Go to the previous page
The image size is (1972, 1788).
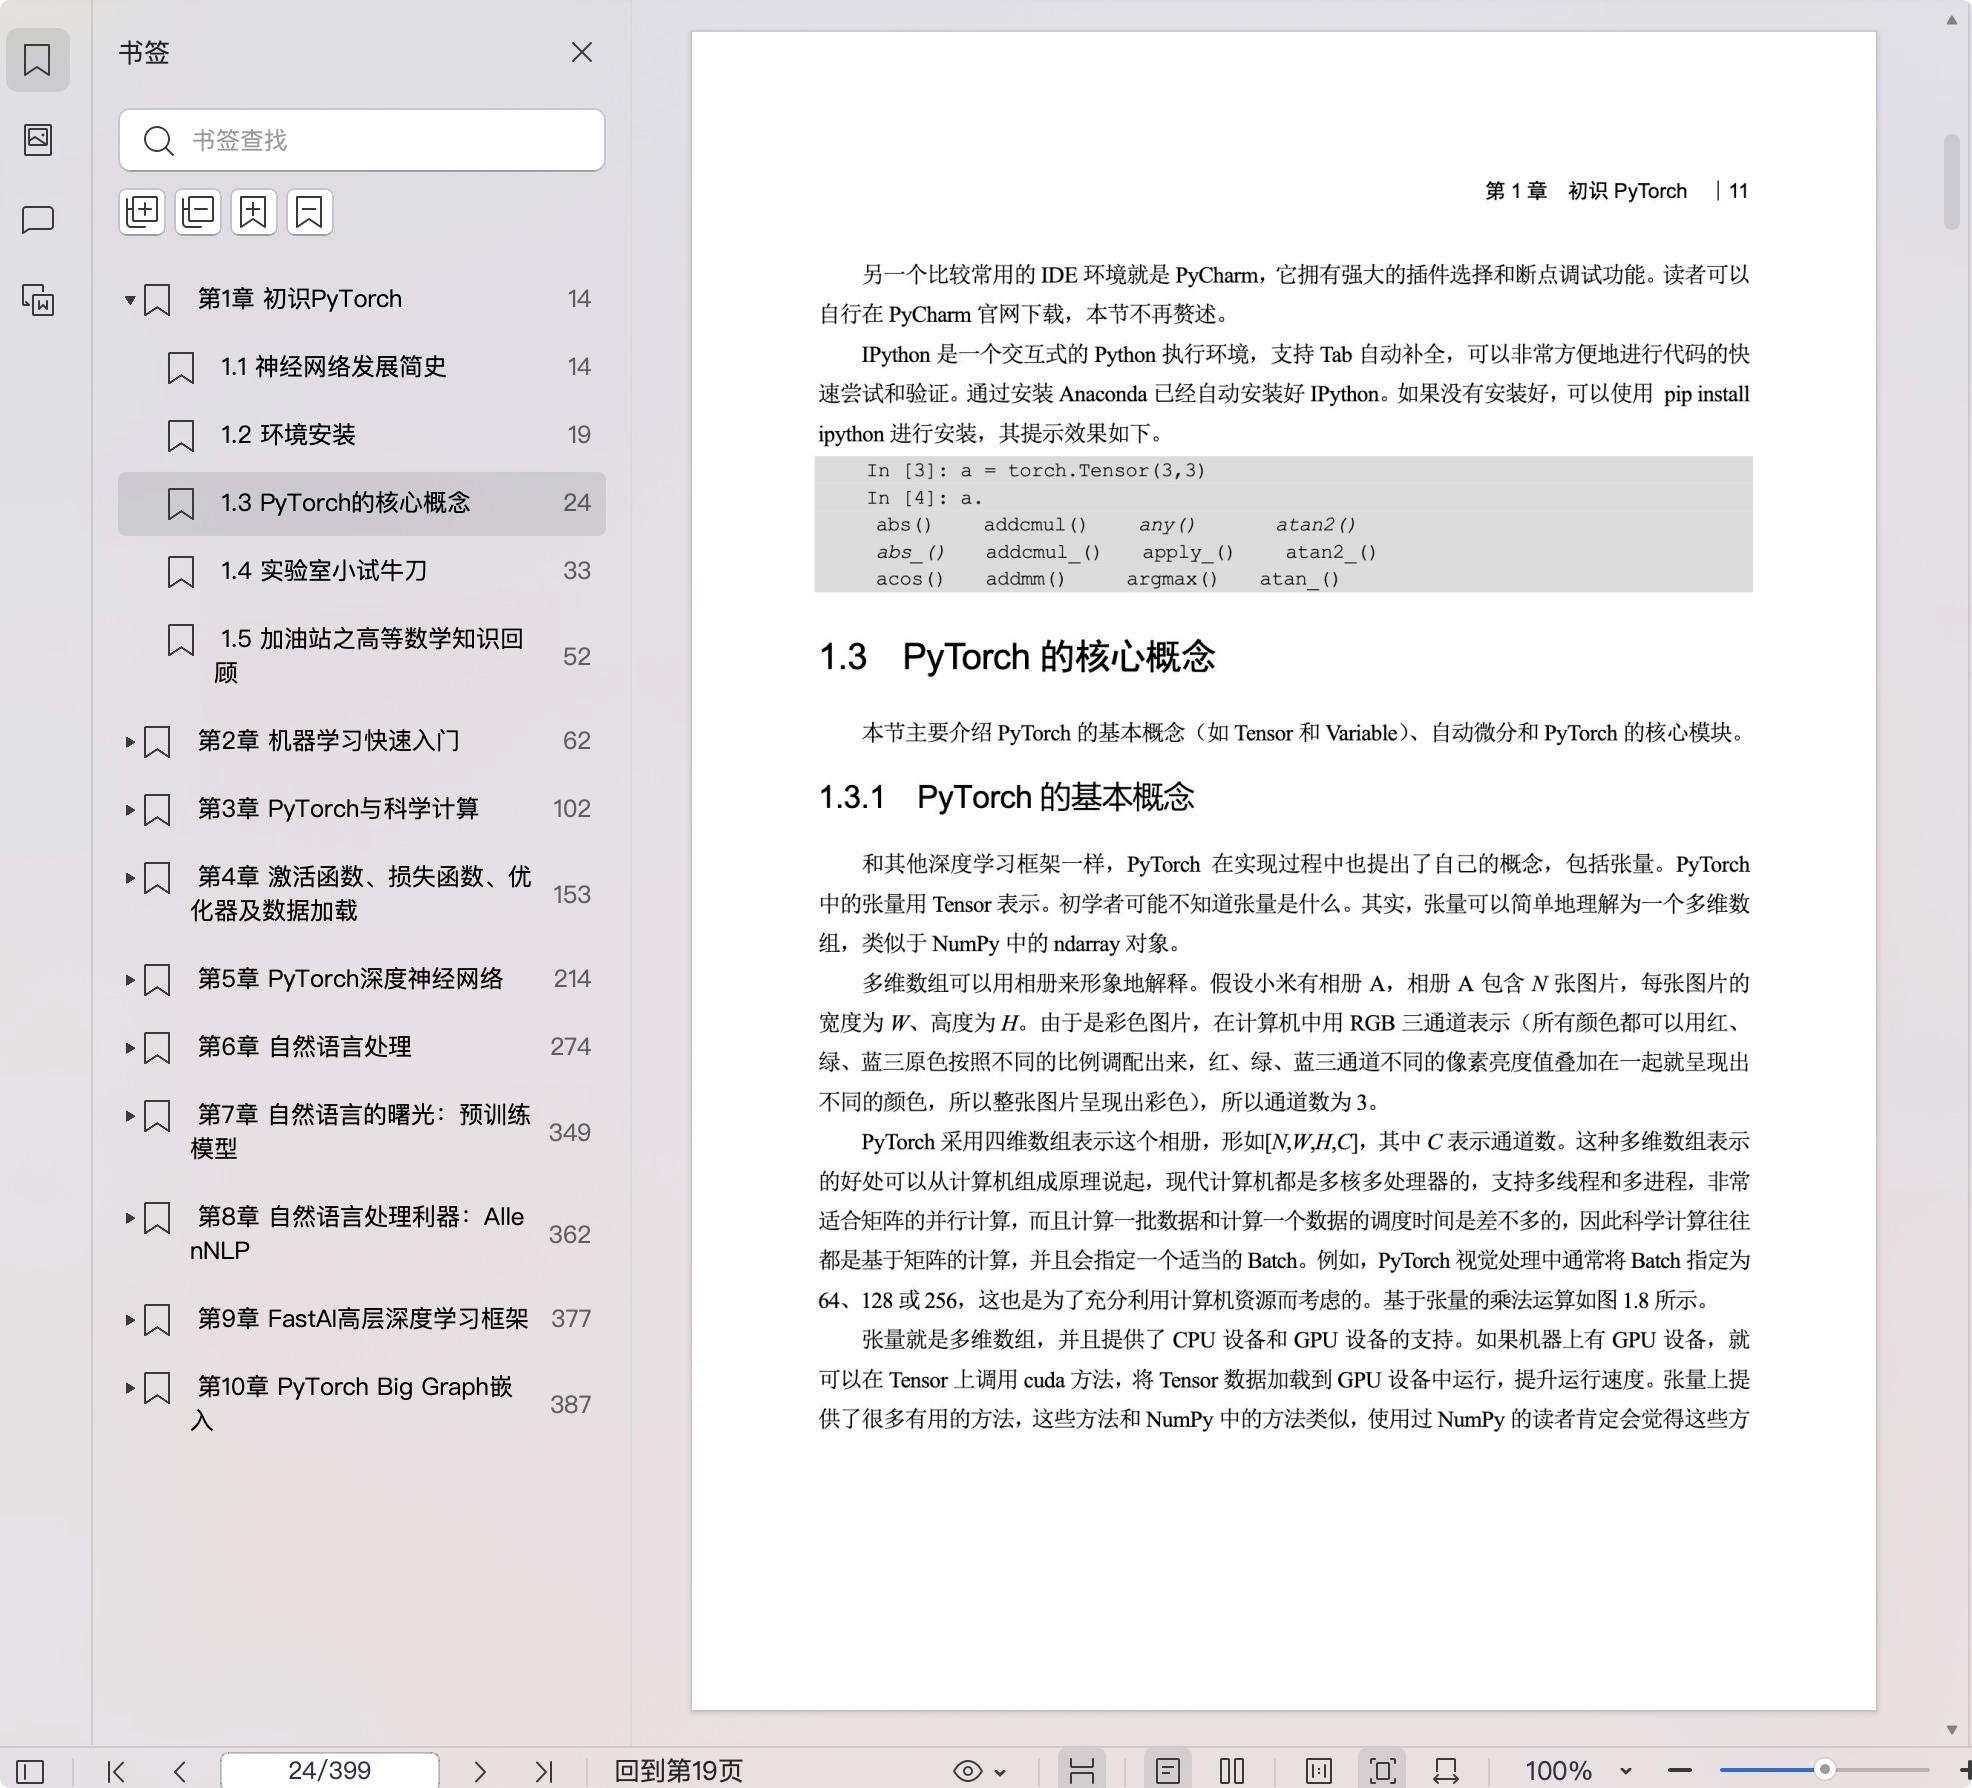point(180,1771)
